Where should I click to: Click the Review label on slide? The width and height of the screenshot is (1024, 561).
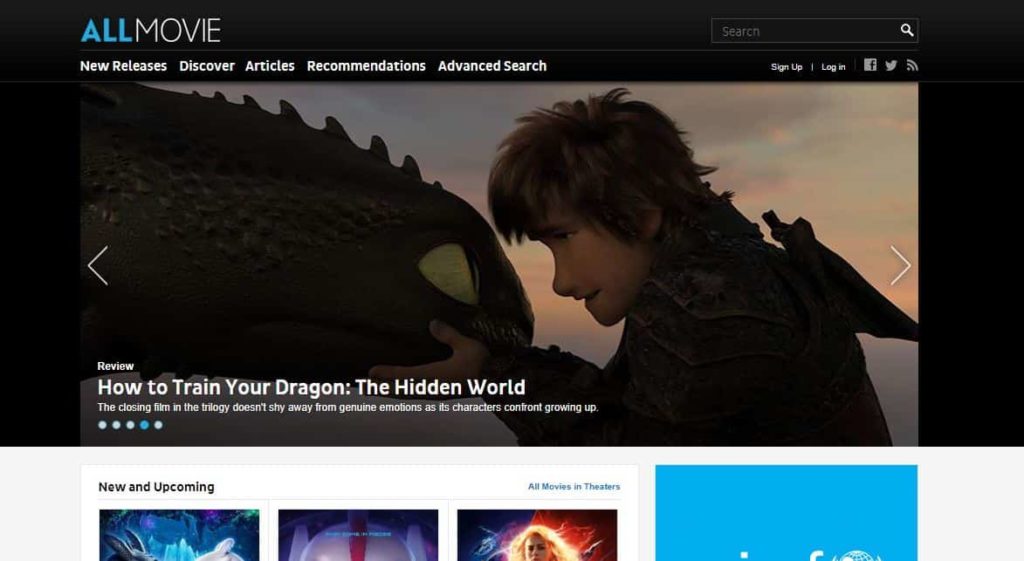pos(116,366)
